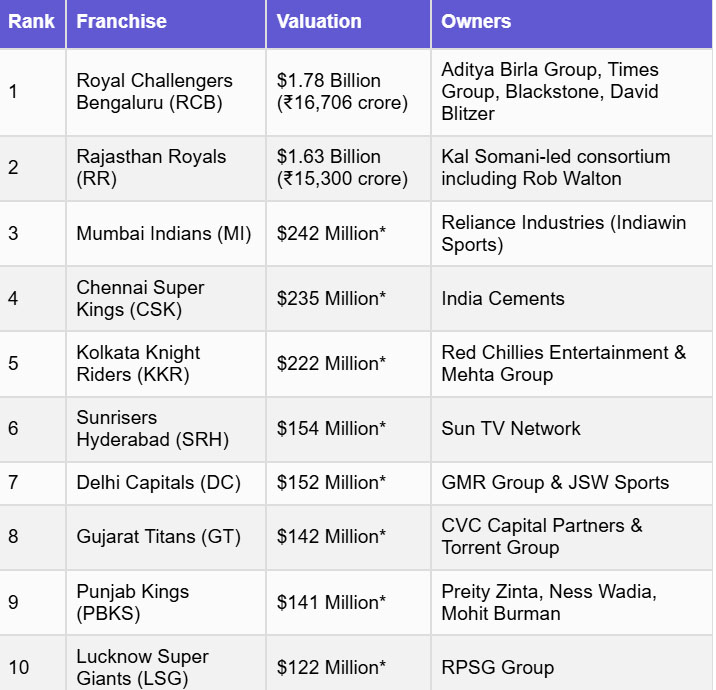Viewport: 716px width, 690px height.
Task: Click the $235 Million valuation cell
Action: pyautogui.click(x=331, y=298)
